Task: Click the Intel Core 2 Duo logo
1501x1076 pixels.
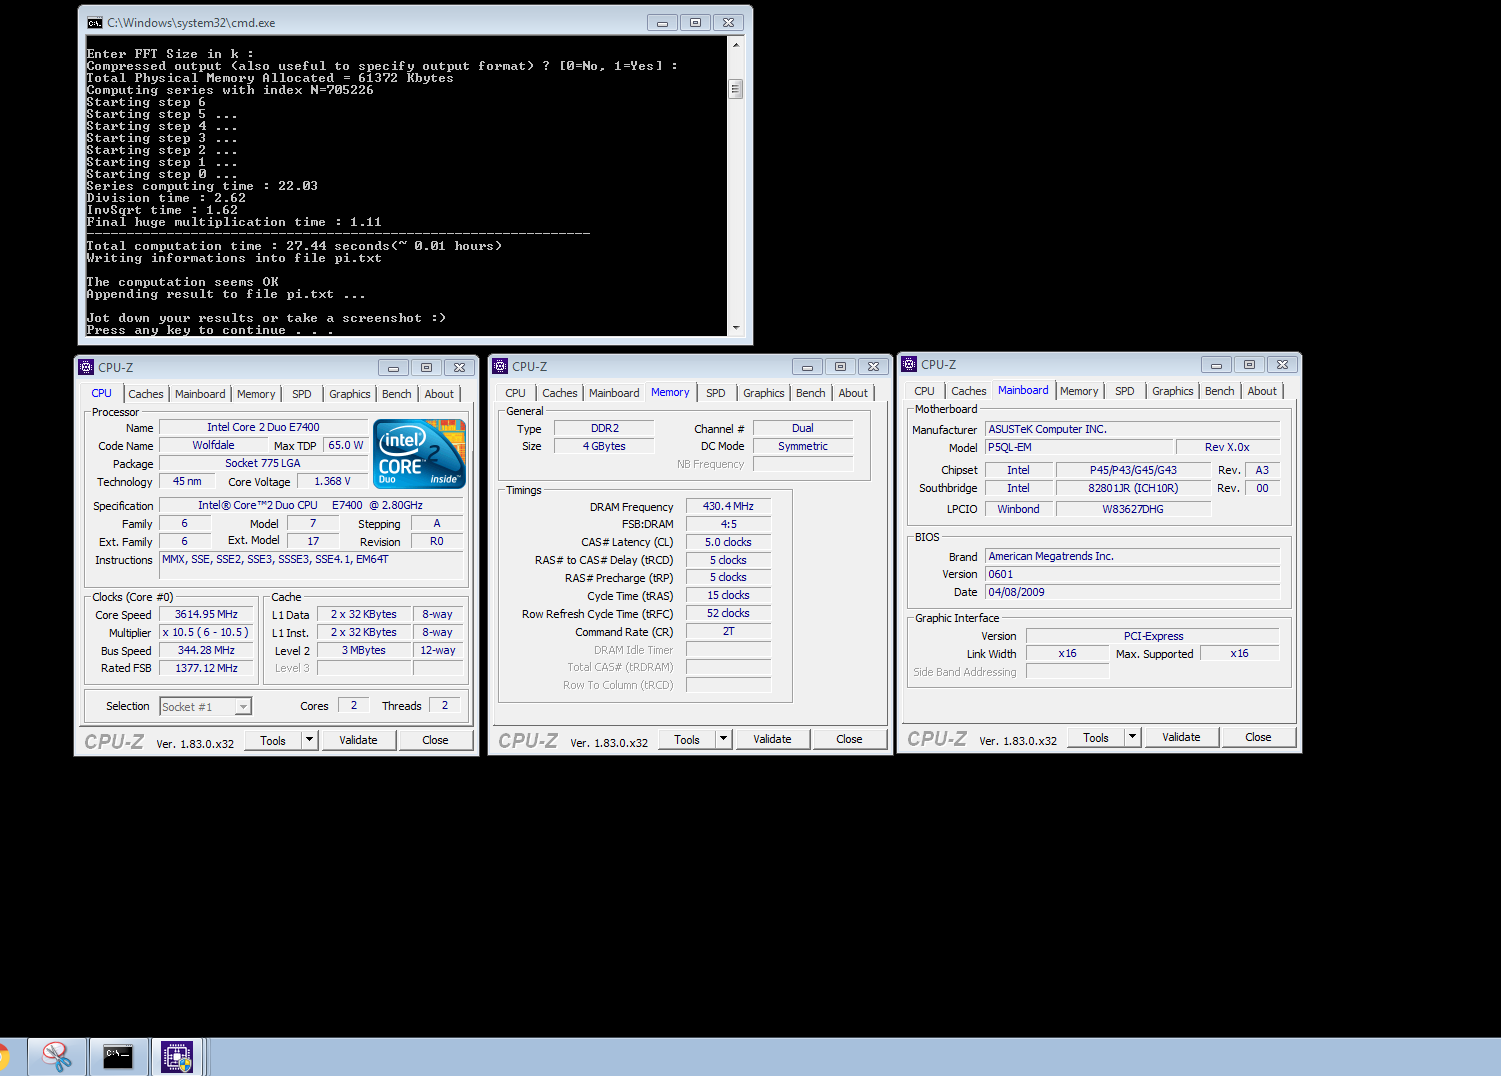Action: [420, 454]
